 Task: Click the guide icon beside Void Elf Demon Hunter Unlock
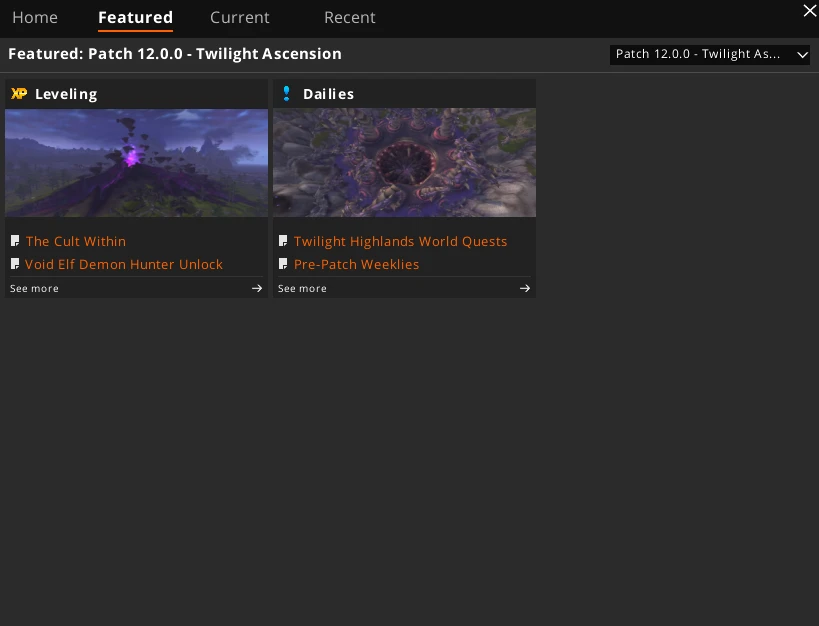15,264
